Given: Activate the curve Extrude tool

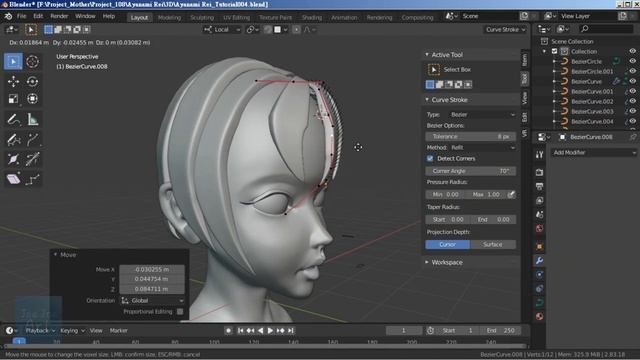Looking at the screenshot, I should (x=33, y=140).
